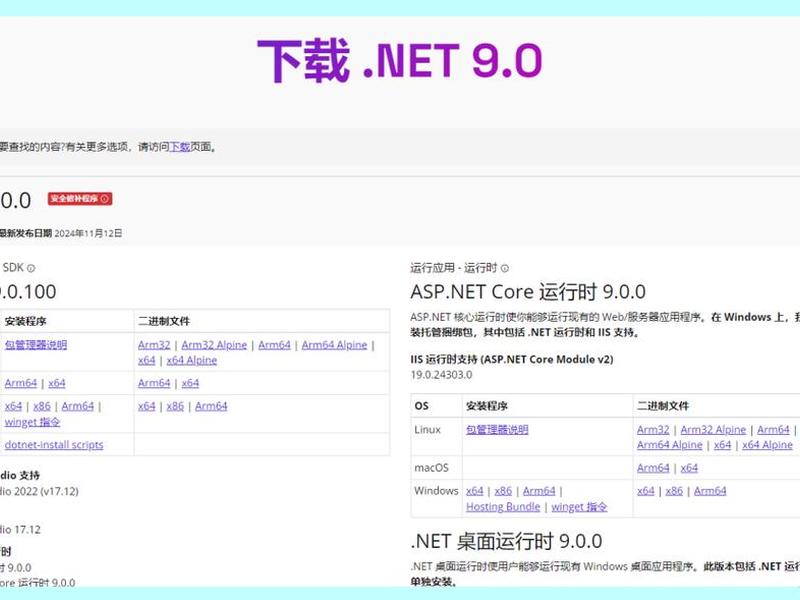Download ASP.NET Core Windows x64 binary
Viewport: 800px width, 600px height.
point(645,491)
